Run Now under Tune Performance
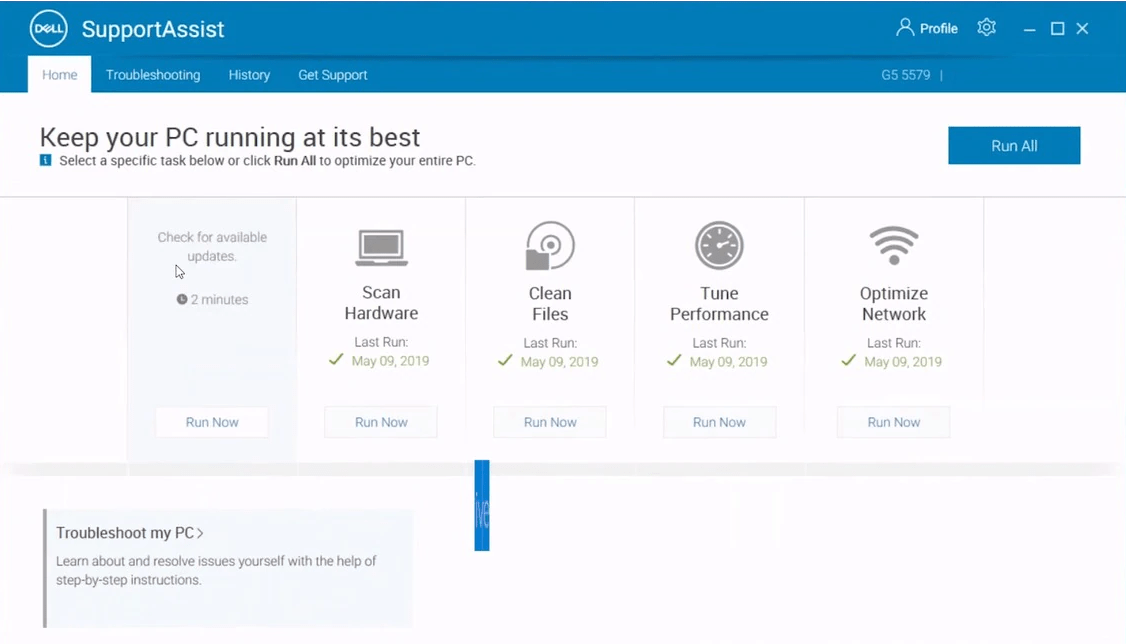 click(x=719, y=422)
